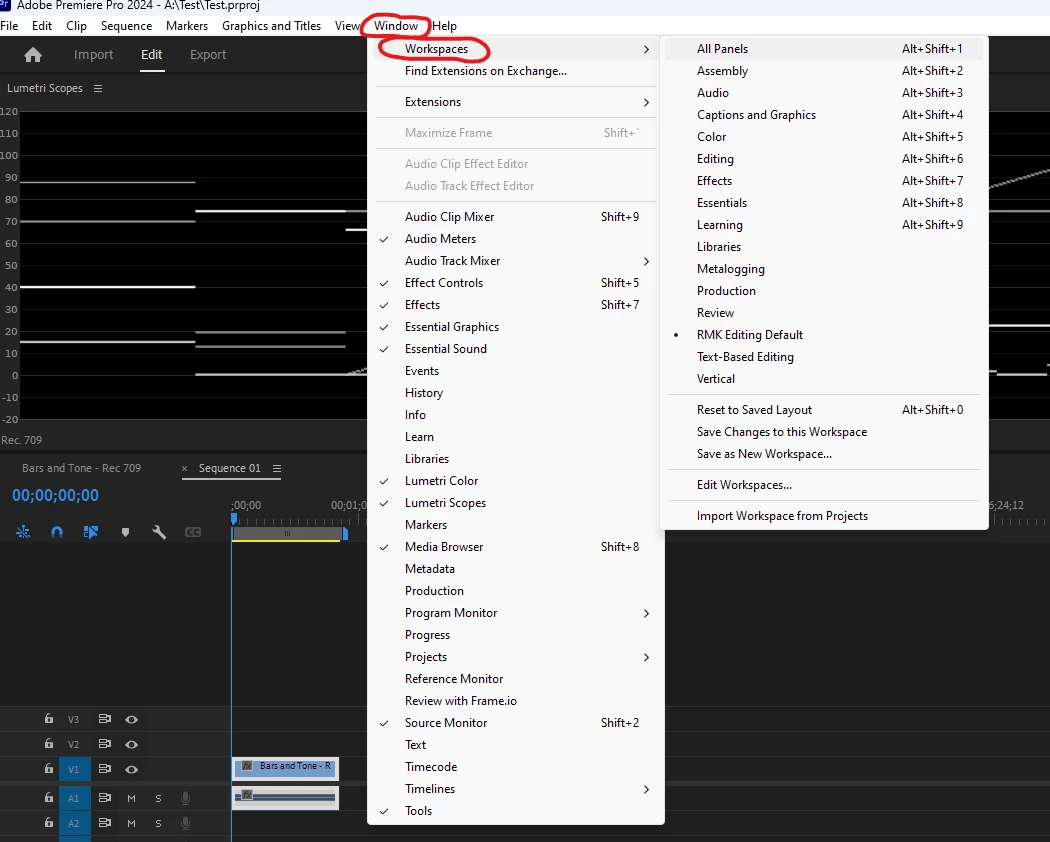Open the Window menu
Screen dimensions: 1050x842
(x=396, y=26)
